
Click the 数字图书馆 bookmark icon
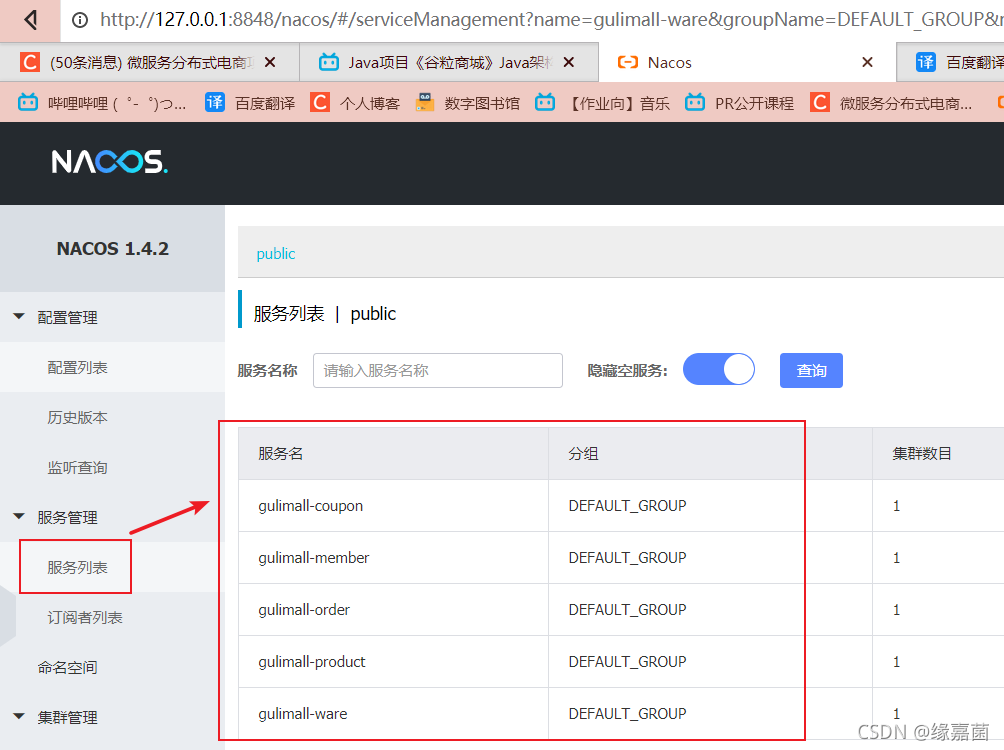(425, 102)
